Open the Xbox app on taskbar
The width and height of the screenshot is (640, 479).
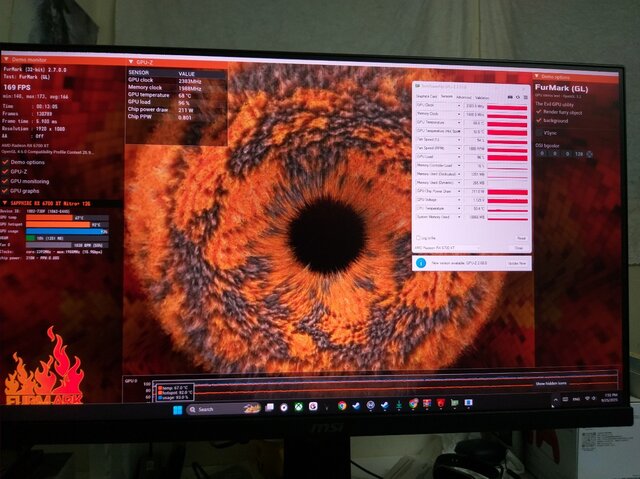[299, 406]
